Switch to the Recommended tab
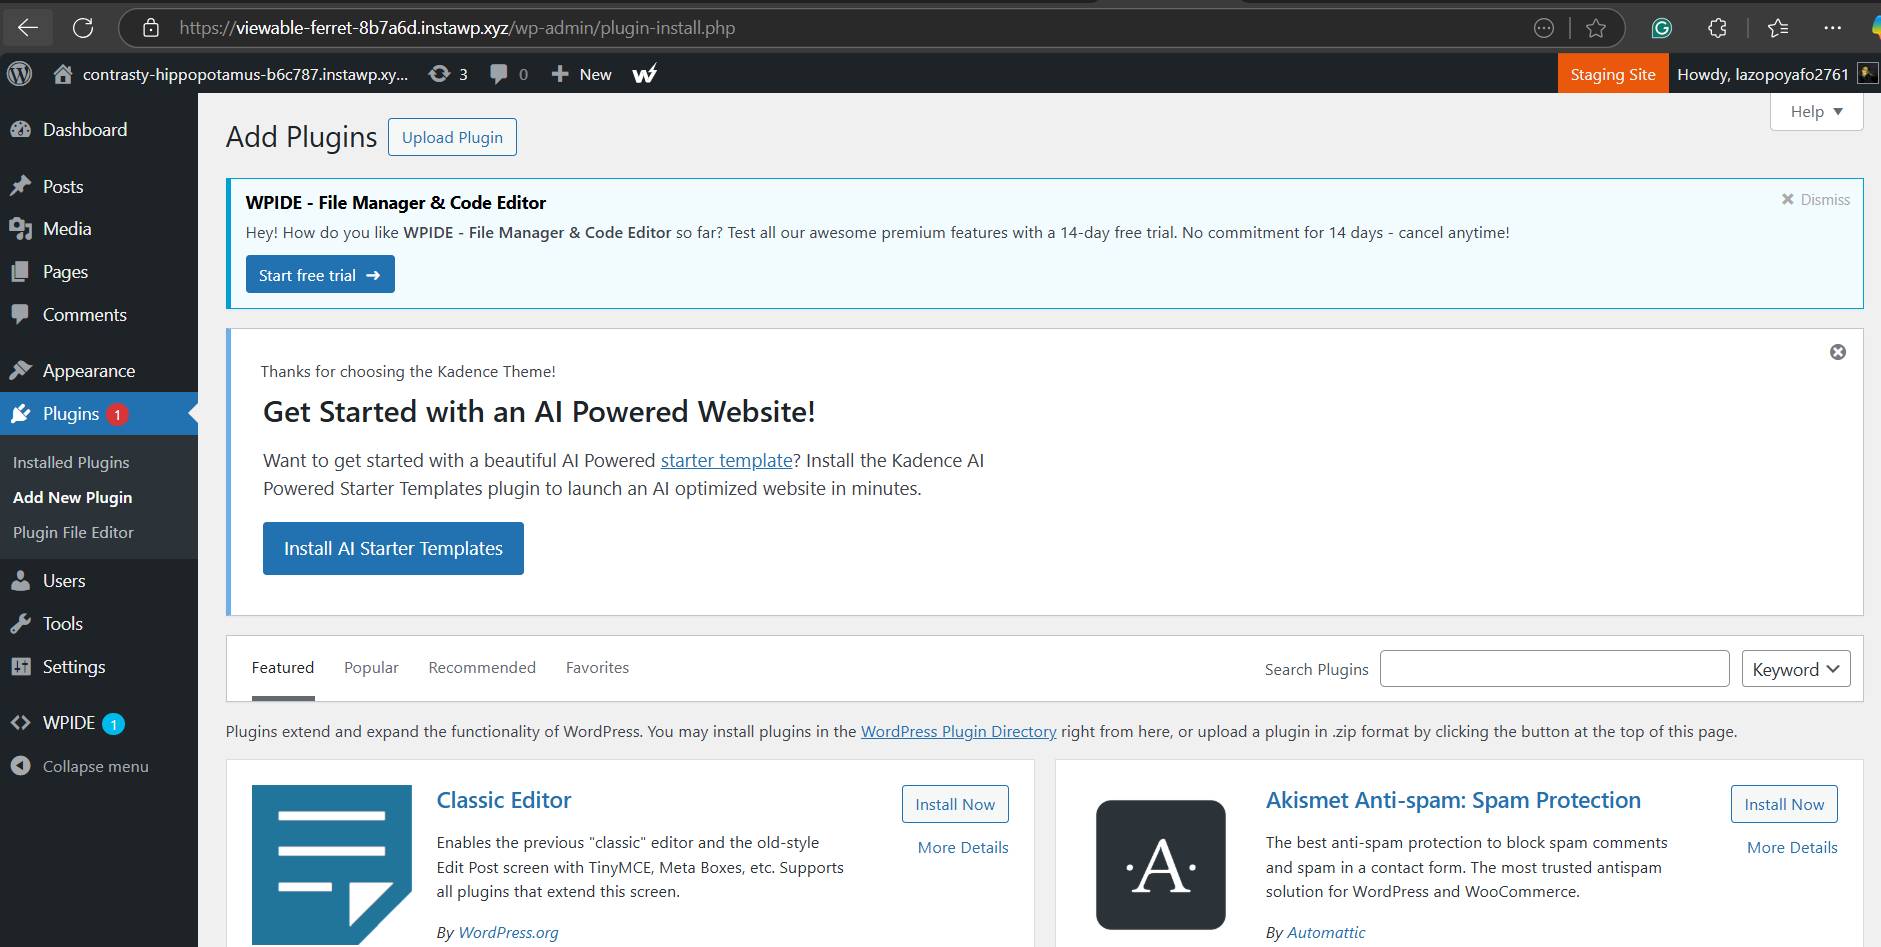 pyautogui.click(x=482, y=668)
